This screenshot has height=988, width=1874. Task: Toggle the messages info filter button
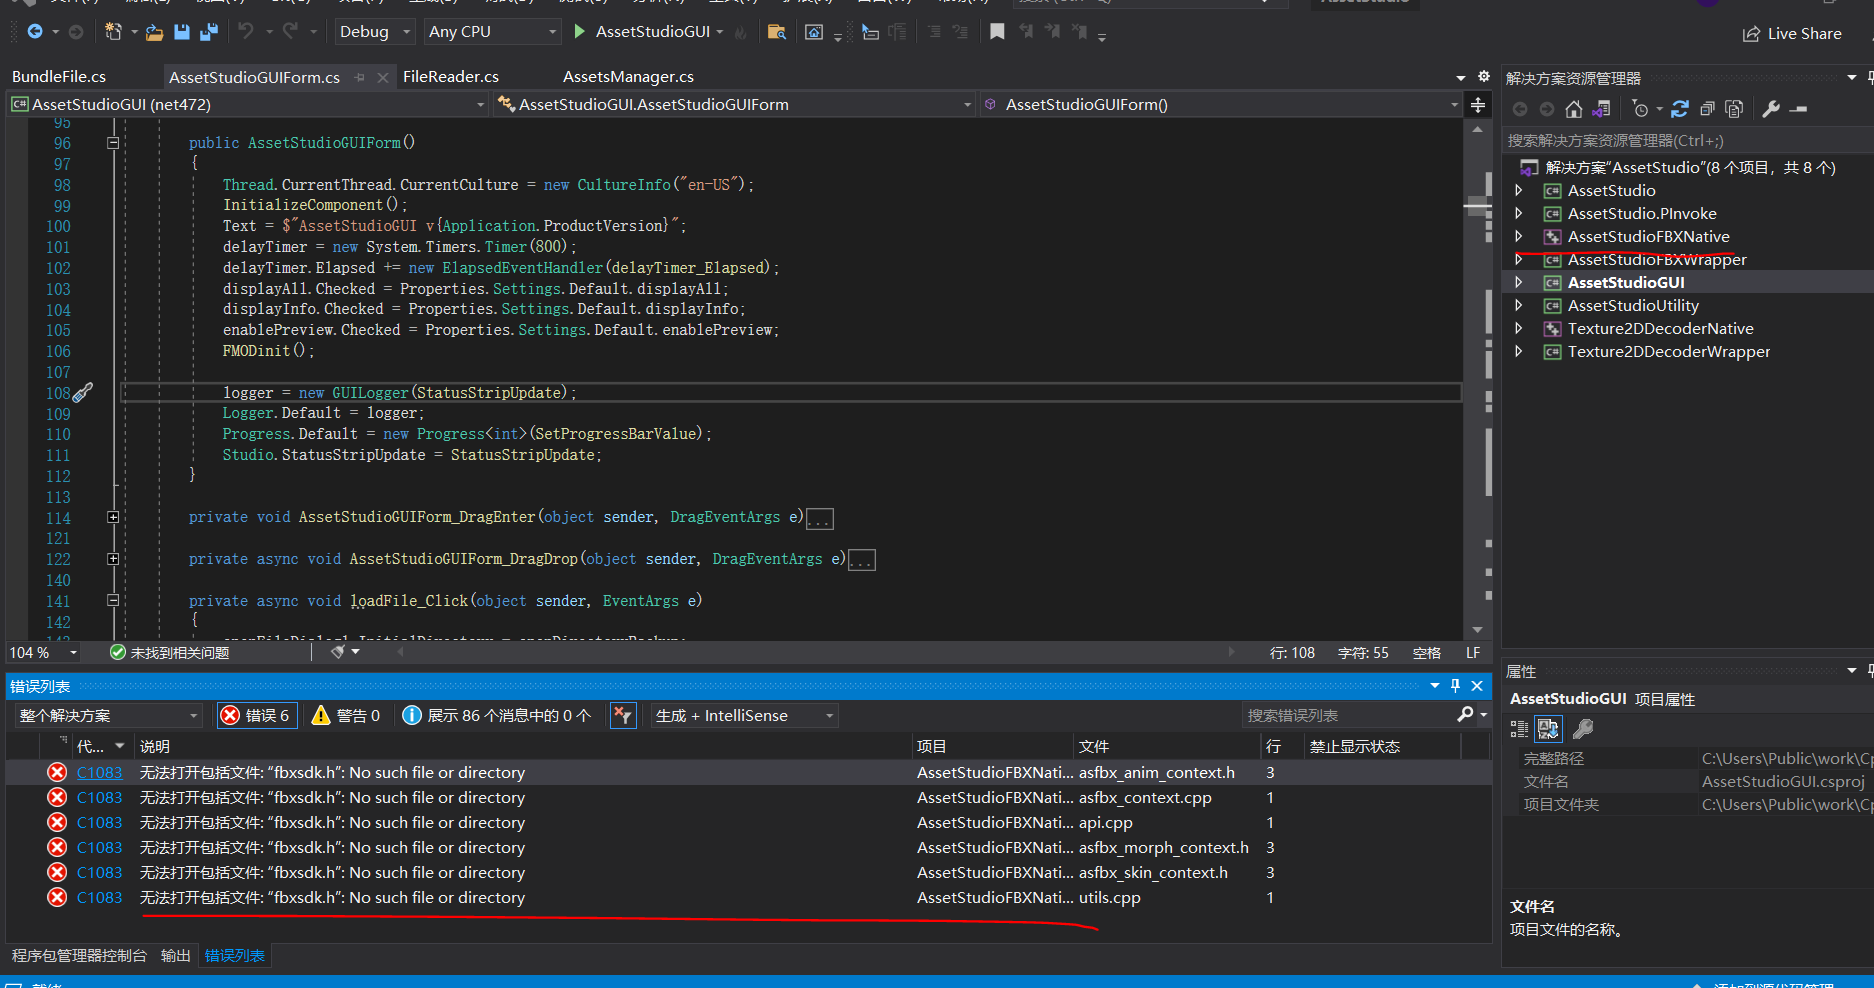(496, 715)
